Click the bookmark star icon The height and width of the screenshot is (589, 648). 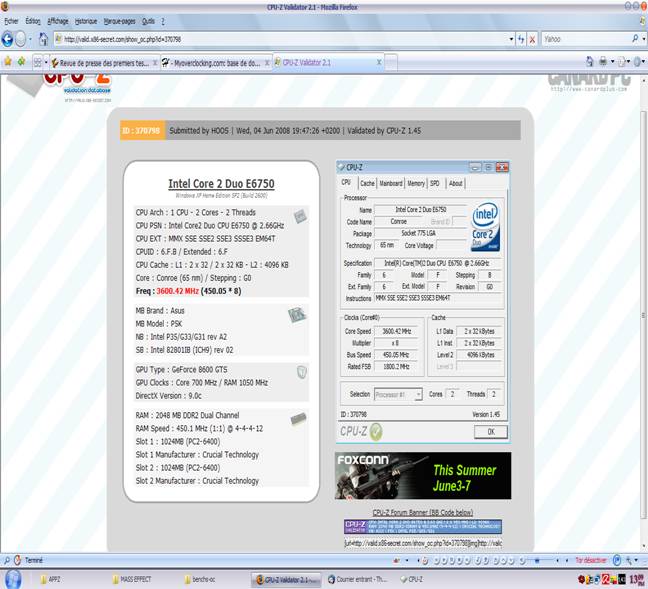(x=7, y=62)
